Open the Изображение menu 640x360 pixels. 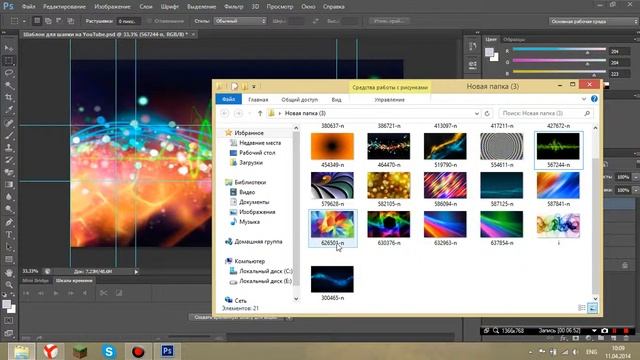click(x=112, y=7)
